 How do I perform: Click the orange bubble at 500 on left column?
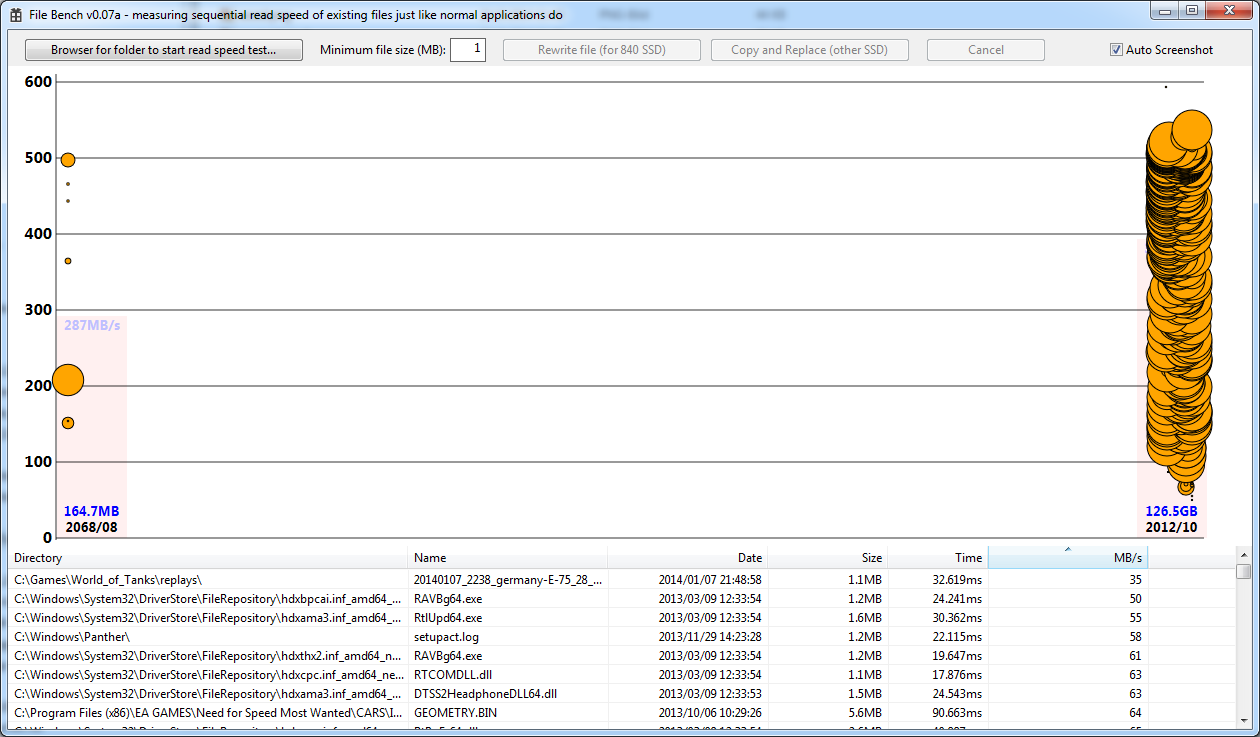[68, 160]
